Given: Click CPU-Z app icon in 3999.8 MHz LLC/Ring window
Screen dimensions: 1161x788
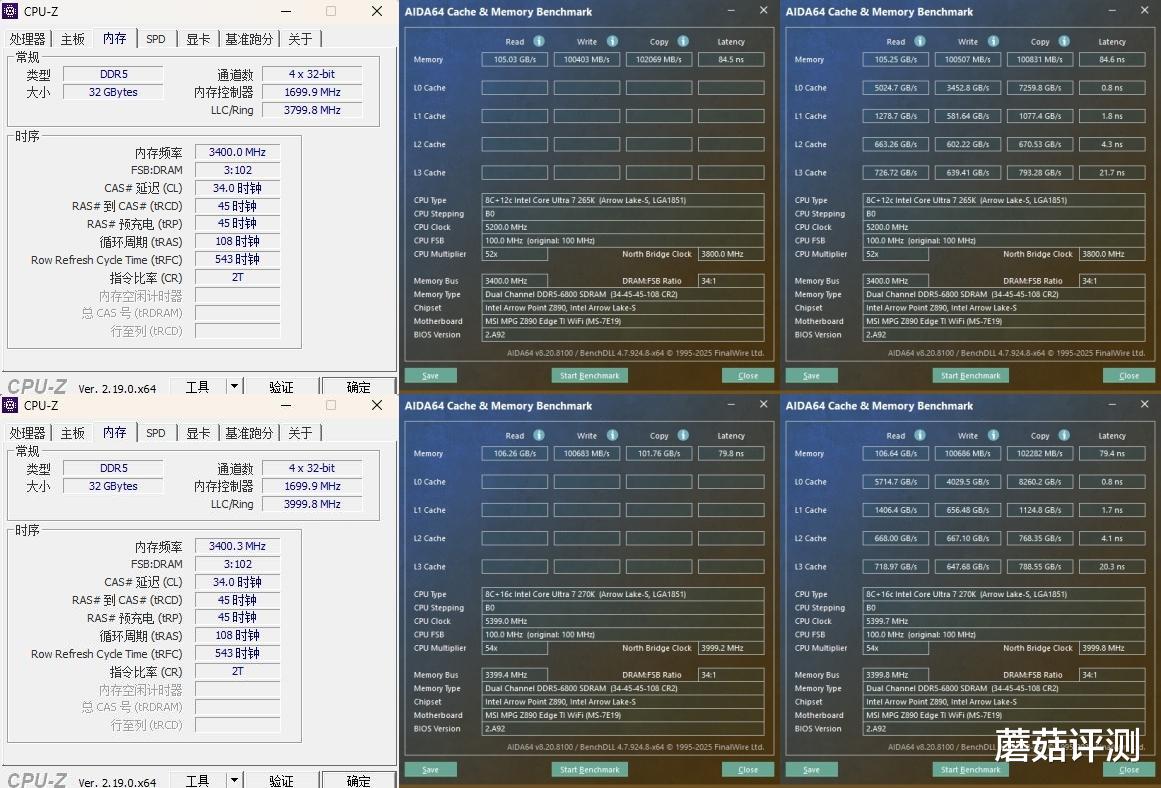Looking at the screenshot, I should 10,405.
